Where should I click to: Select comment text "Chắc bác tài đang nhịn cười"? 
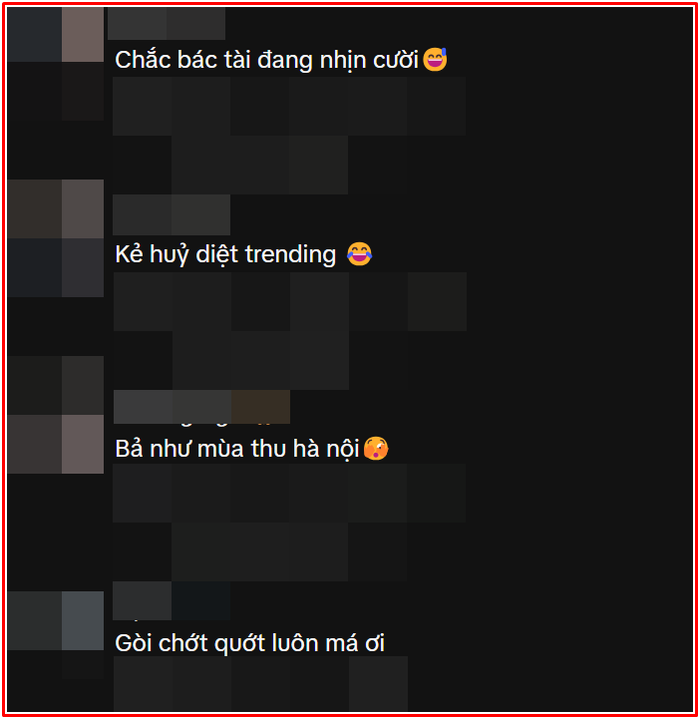[x=267, y=60]
